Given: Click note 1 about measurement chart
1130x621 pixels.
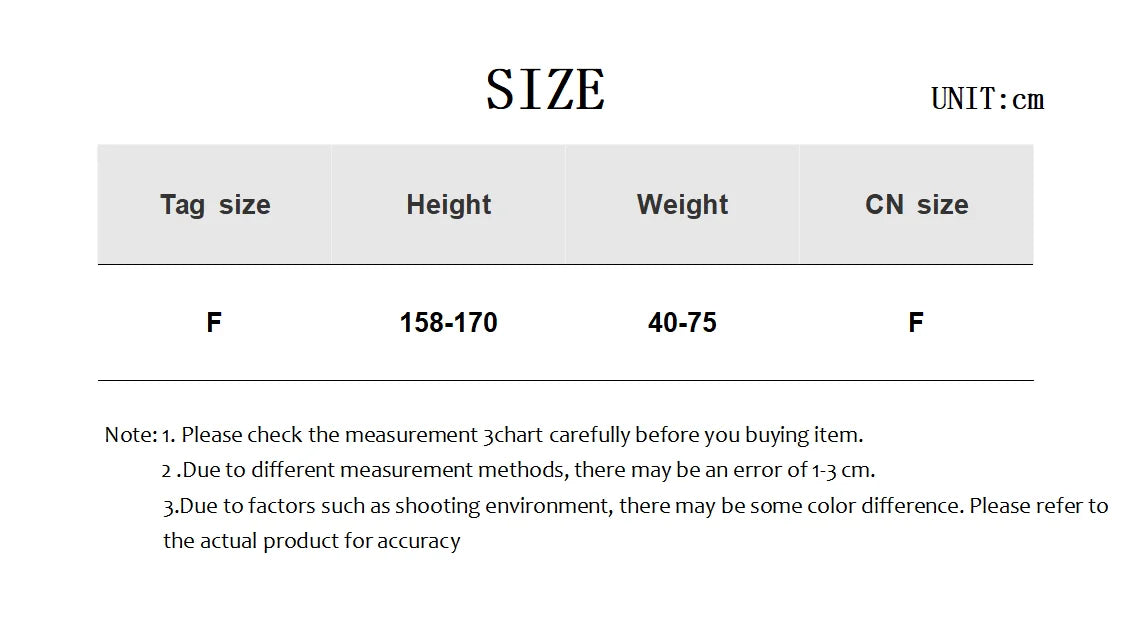Looking at the screenshot, I should 512,435.
